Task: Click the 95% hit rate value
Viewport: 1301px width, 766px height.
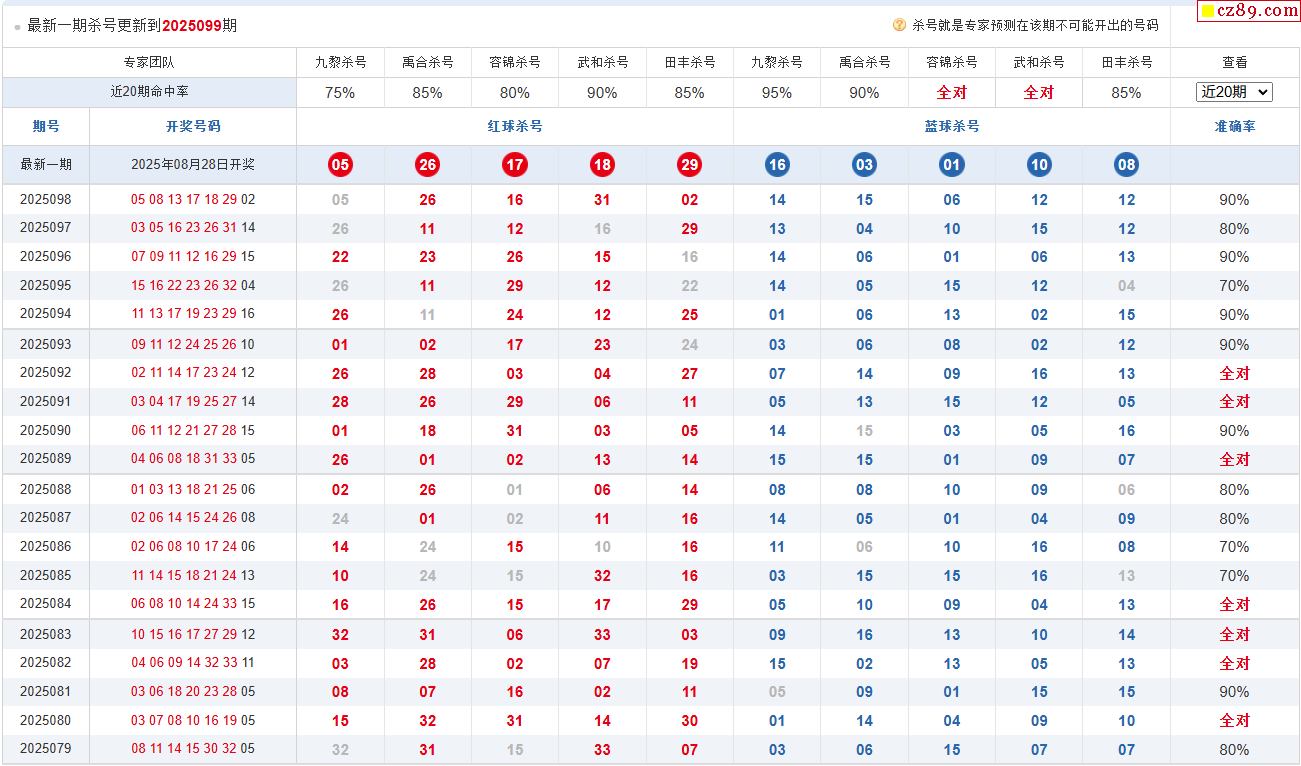Action: (x=777, y=92)
